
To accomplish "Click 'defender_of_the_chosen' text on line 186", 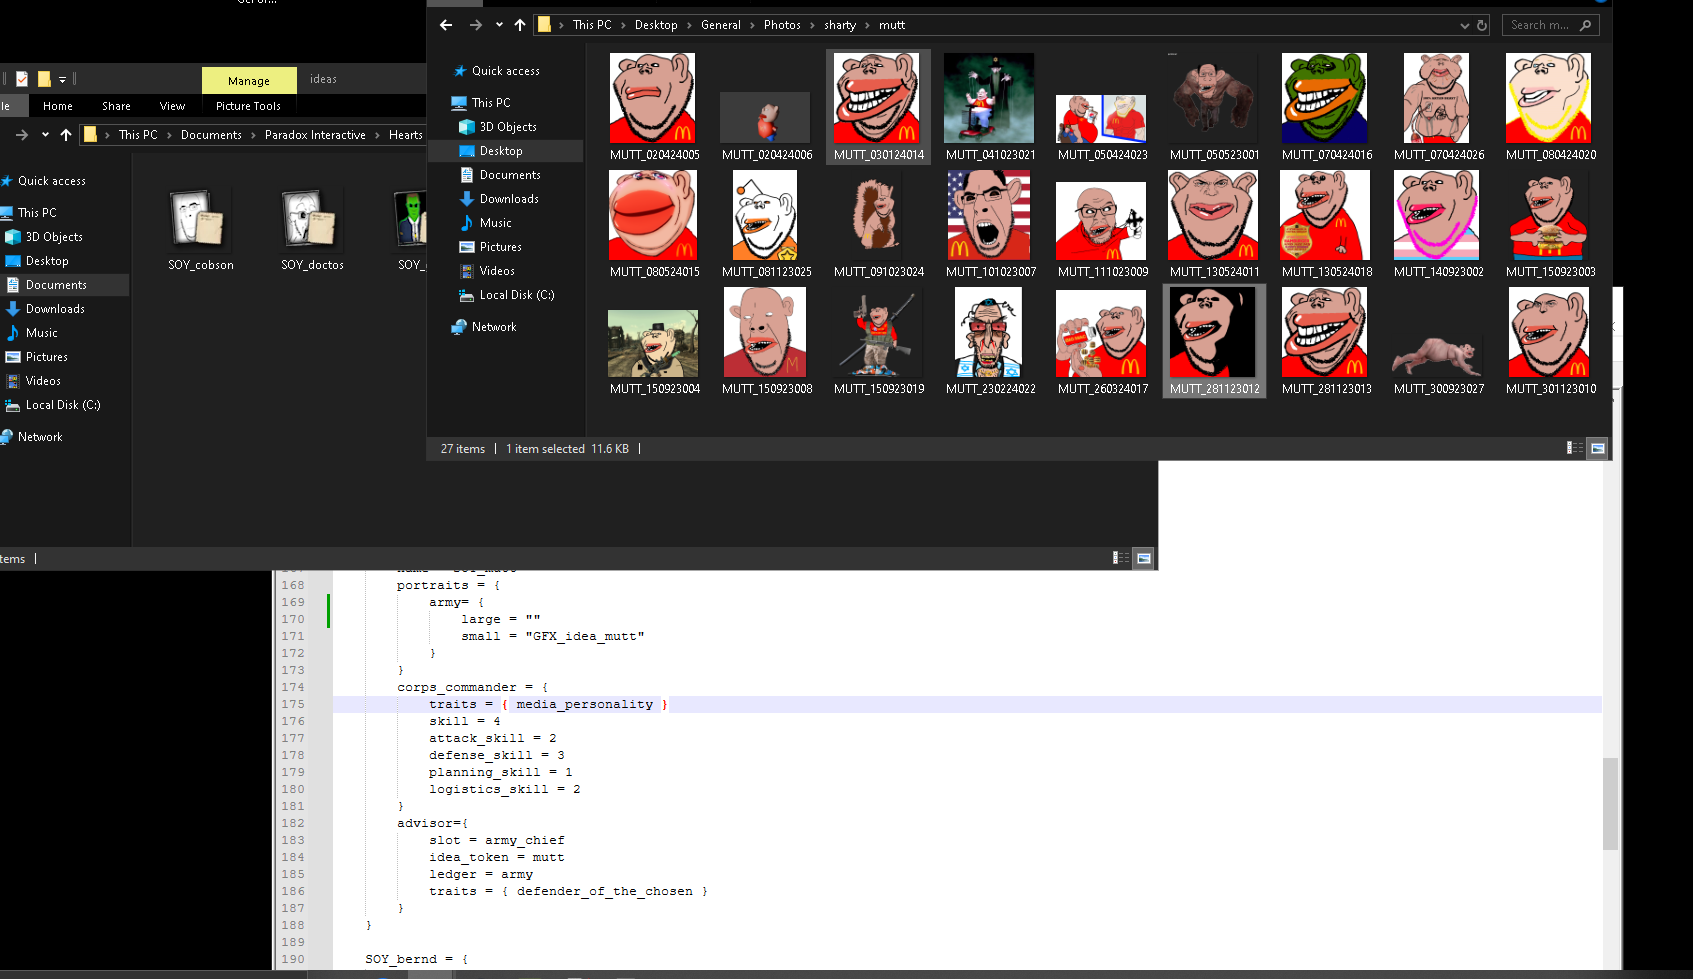I will (605, 891).
